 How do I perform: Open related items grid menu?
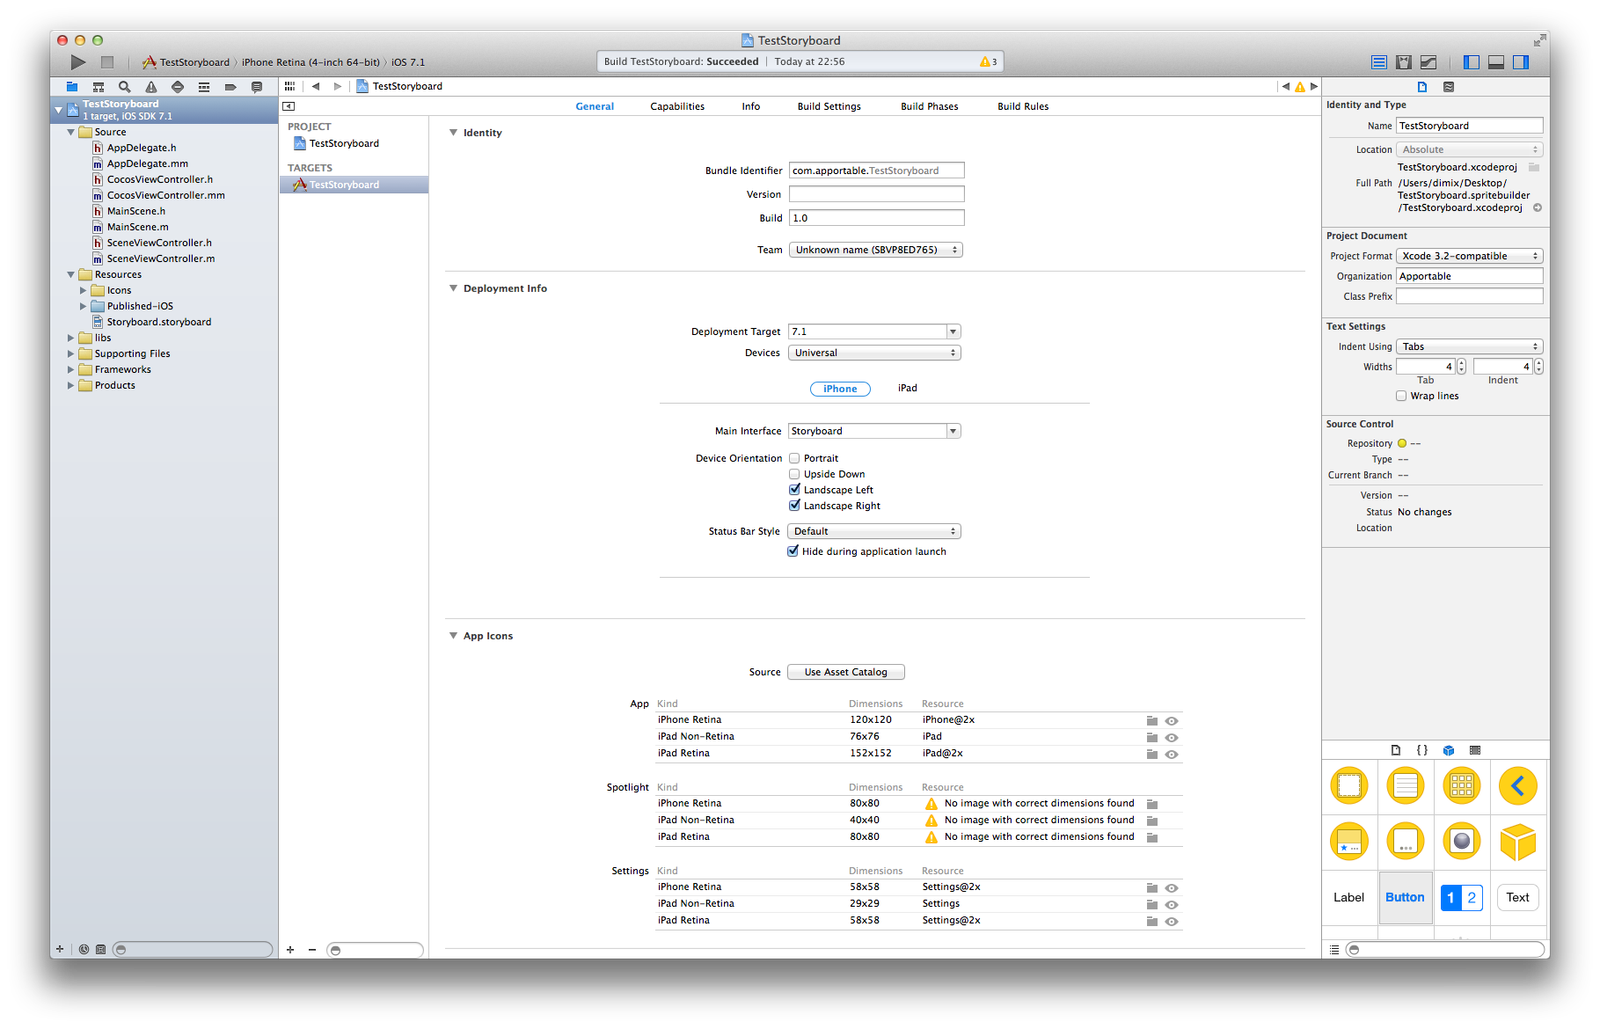tap(290, 86)
